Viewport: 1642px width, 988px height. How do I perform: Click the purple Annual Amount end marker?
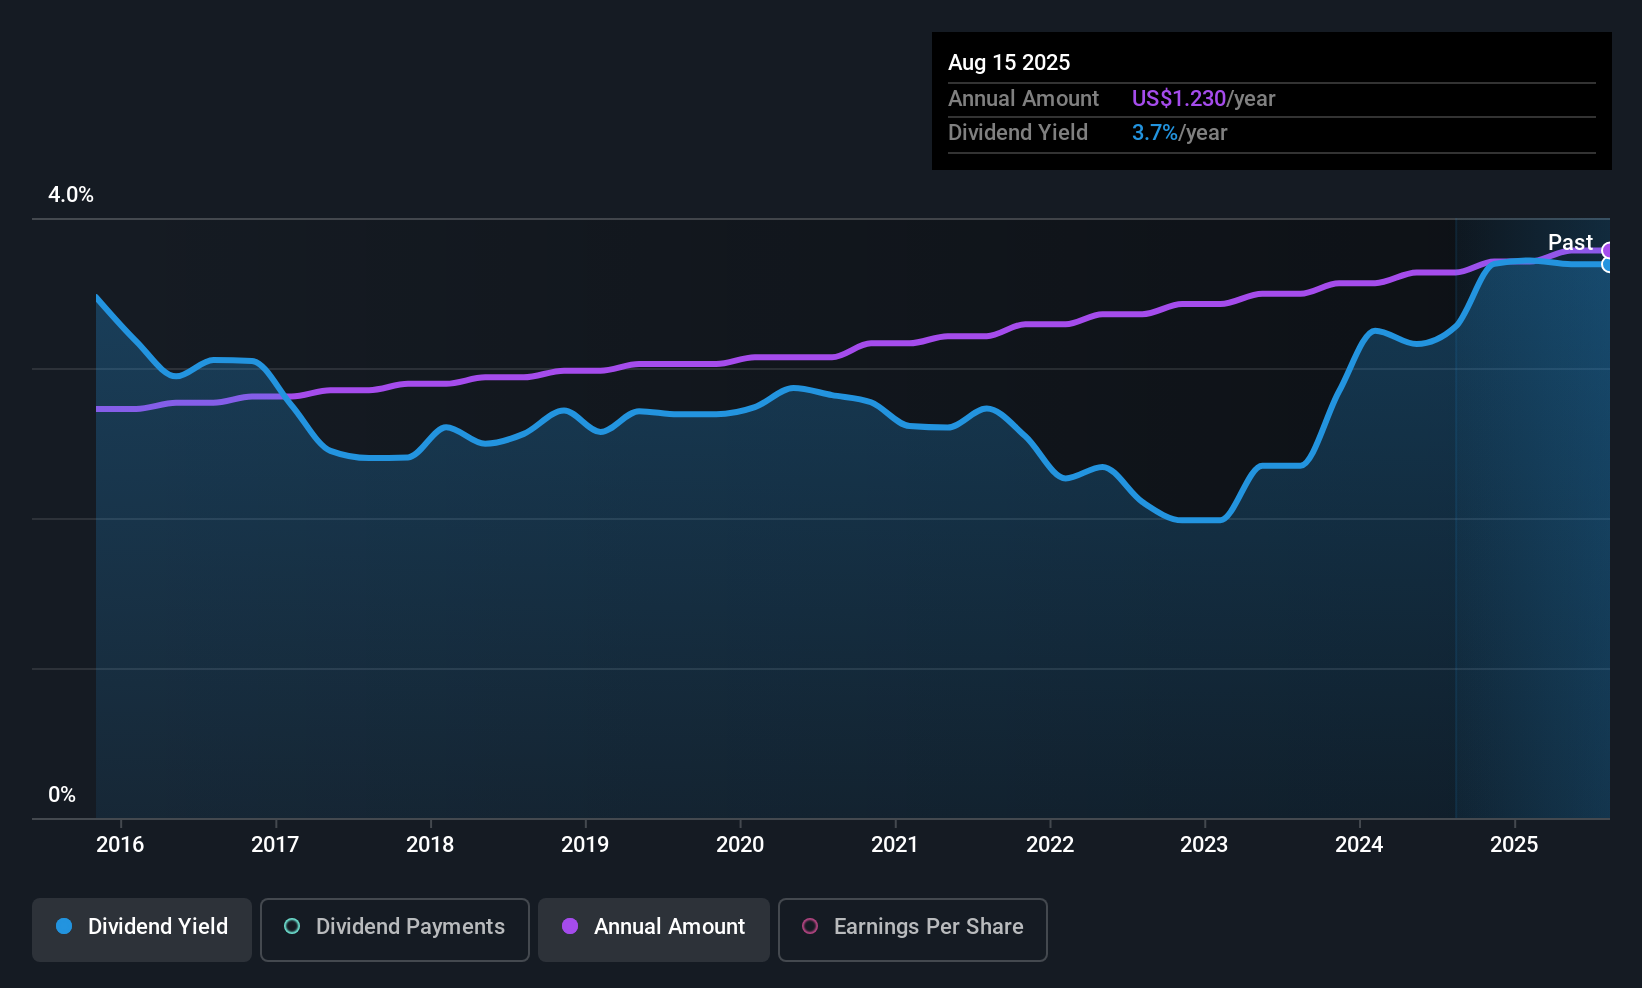(x=1609, y=251)
